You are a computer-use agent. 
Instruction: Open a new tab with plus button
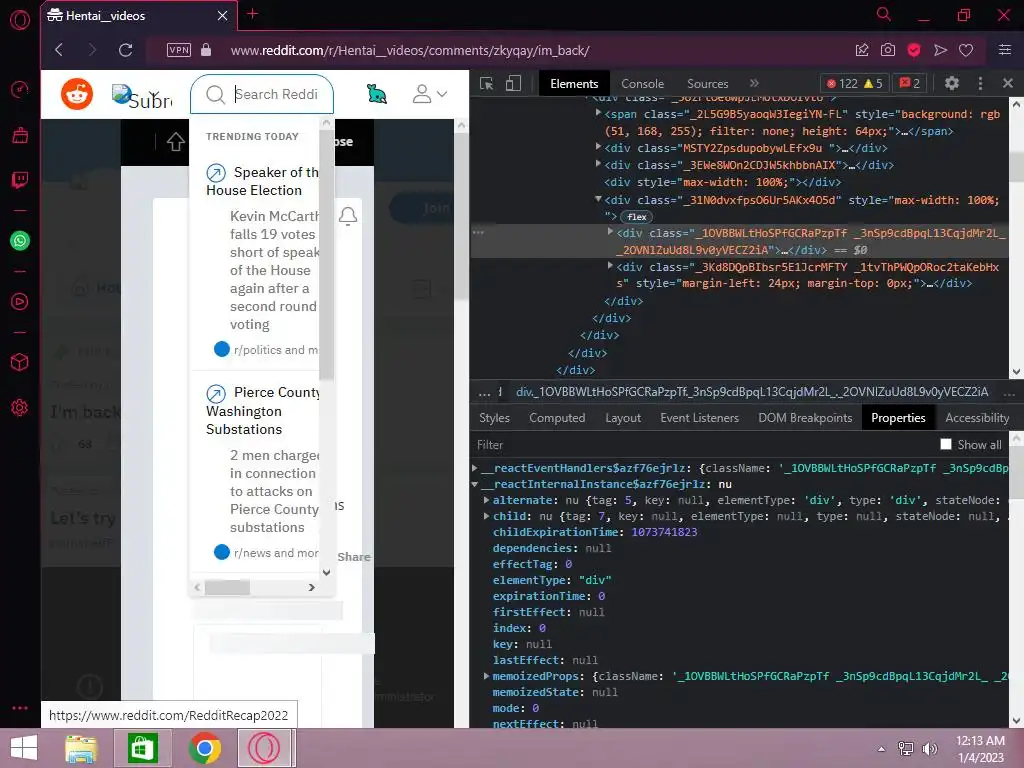253,14
